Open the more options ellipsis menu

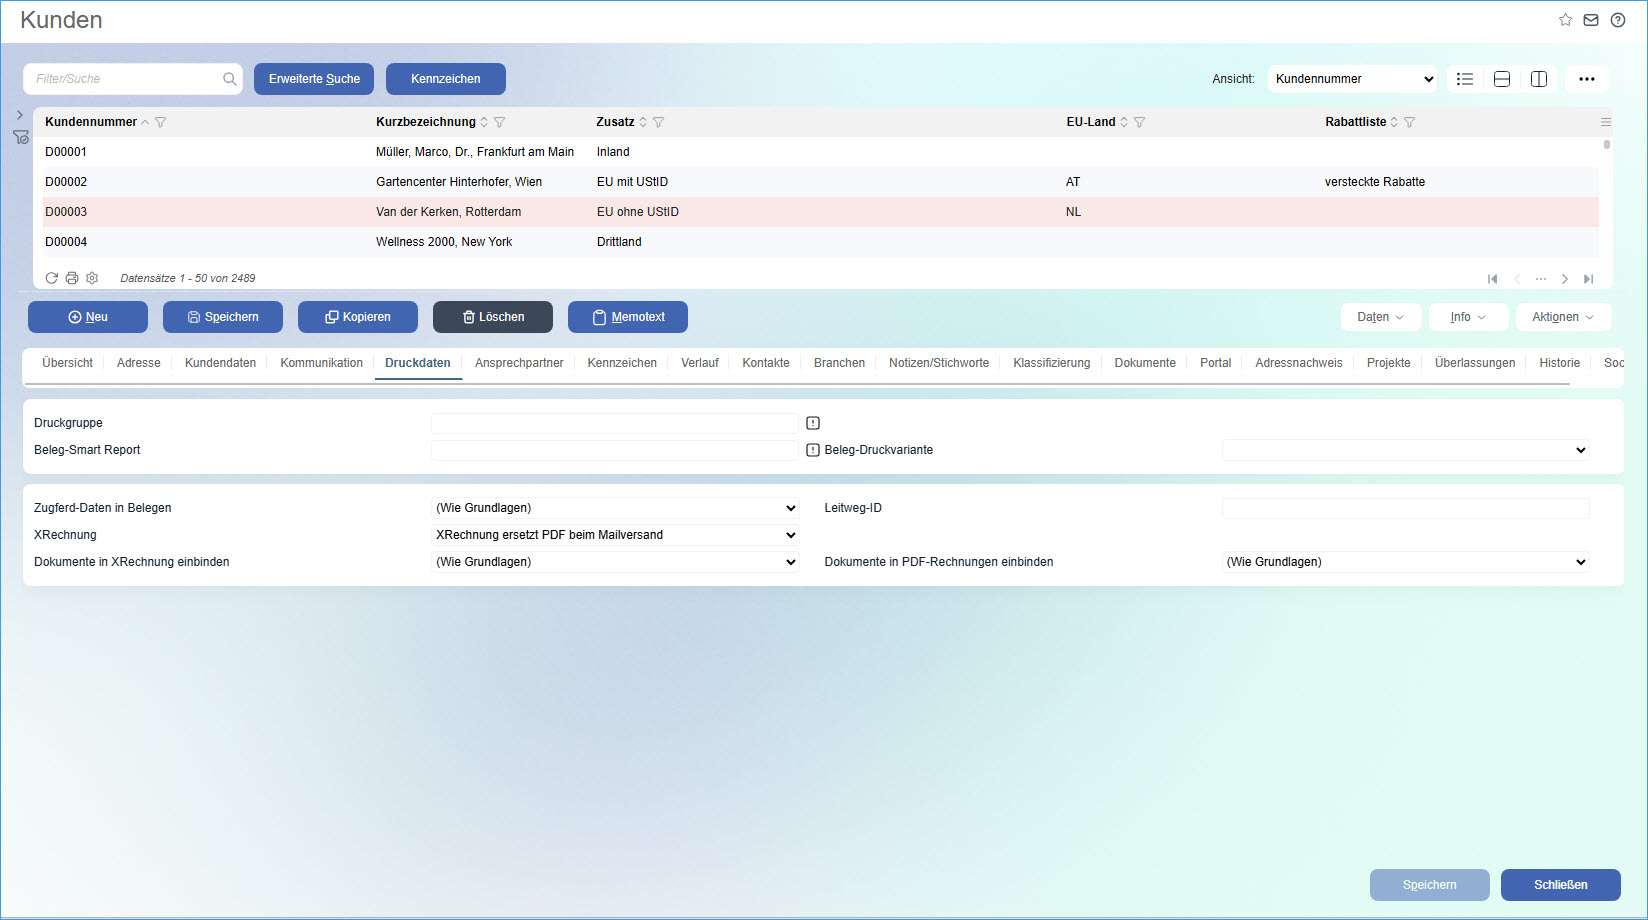[1586, 78]
